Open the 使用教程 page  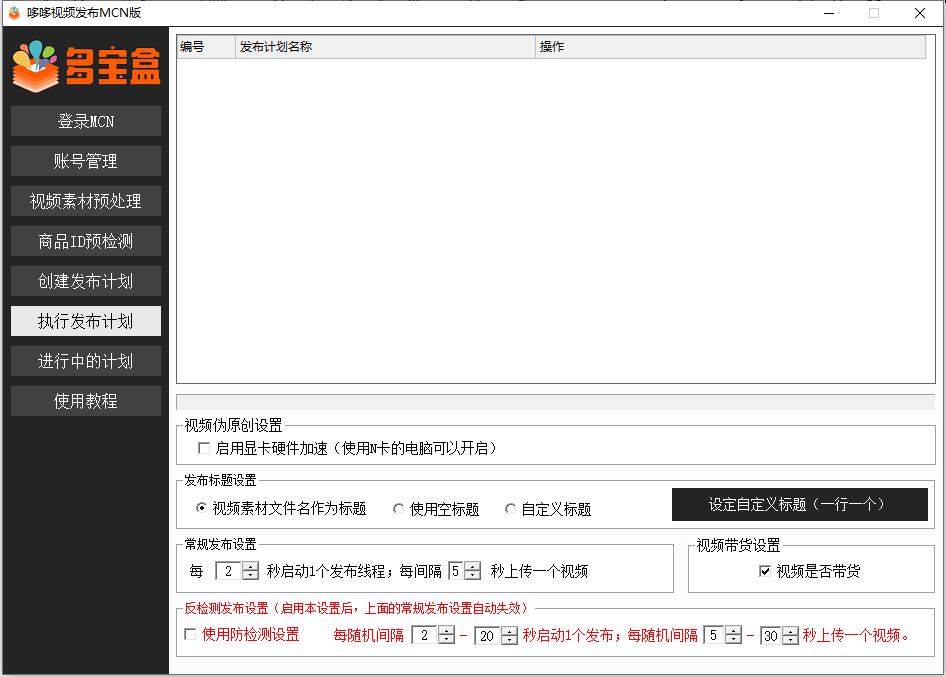tap(86, 401)
